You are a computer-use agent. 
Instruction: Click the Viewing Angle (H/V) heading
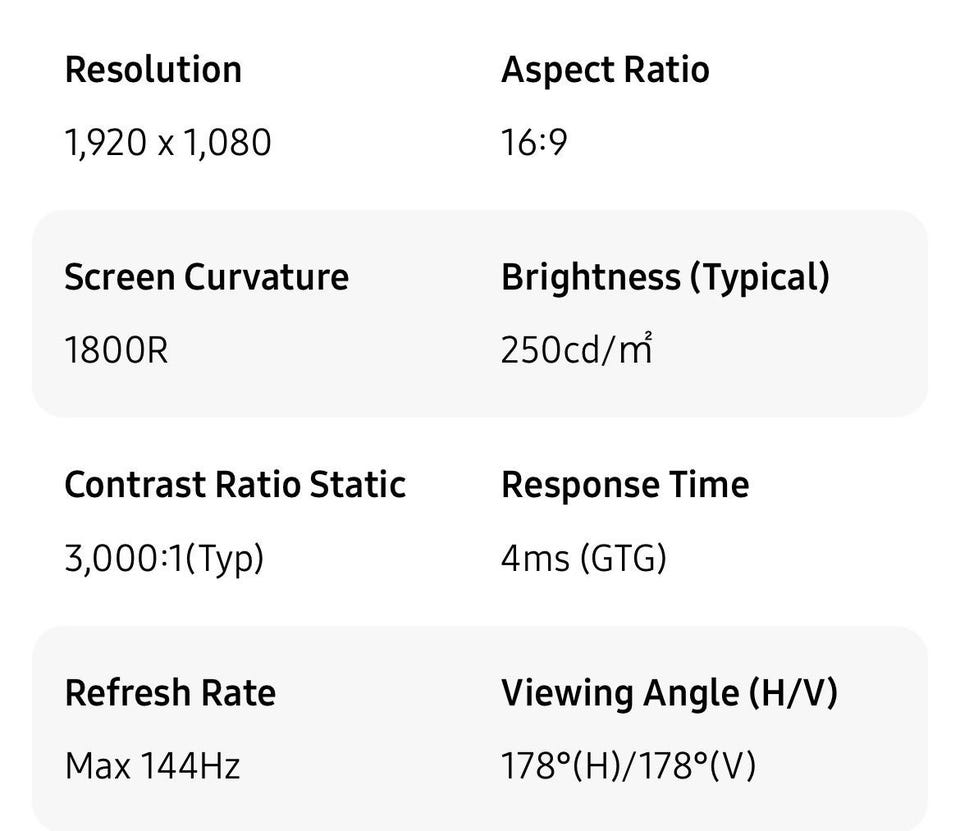[x=669, y=693]
